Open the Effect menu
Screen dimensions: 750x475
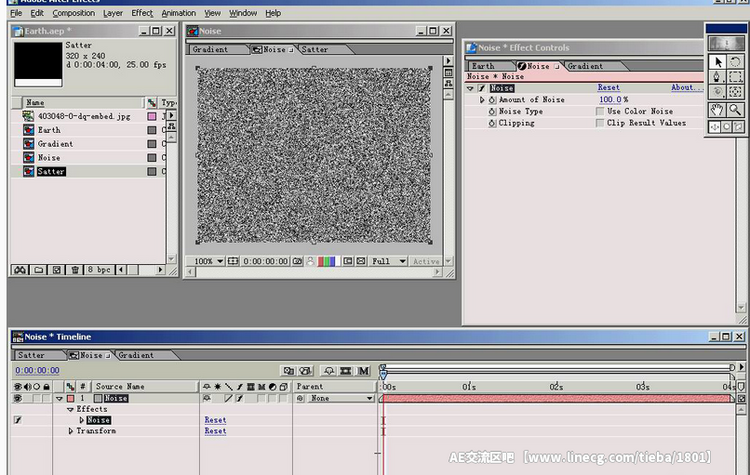coord(142,13)
